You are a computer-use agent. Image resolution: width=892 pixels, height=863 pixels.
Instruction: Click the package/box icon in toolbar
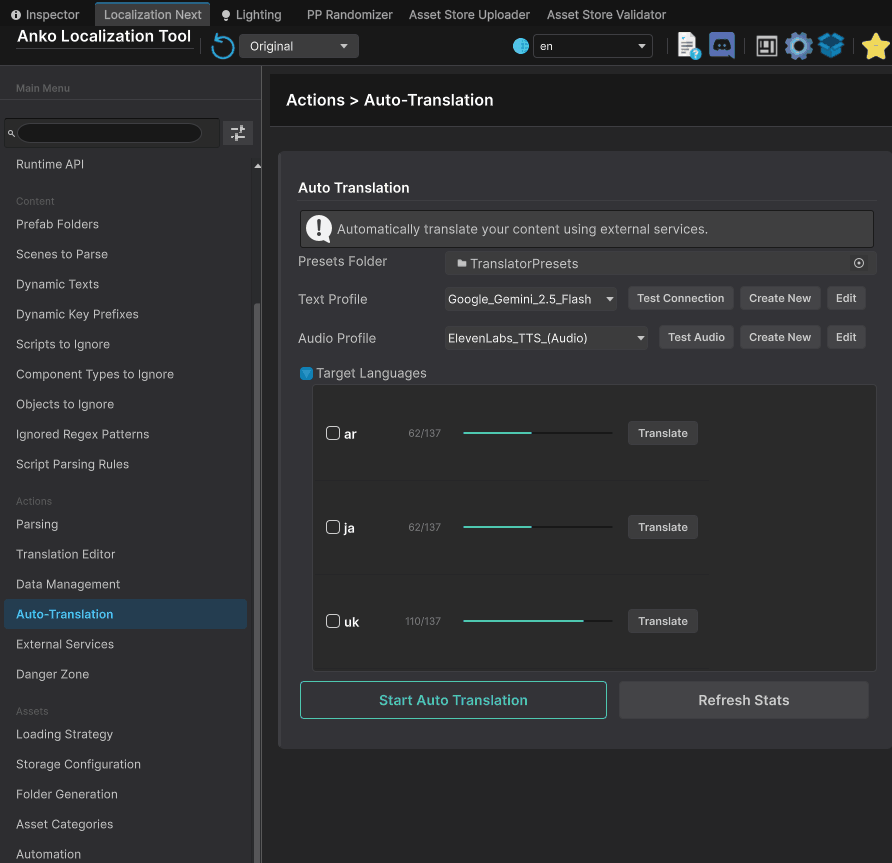coord(831,45)
